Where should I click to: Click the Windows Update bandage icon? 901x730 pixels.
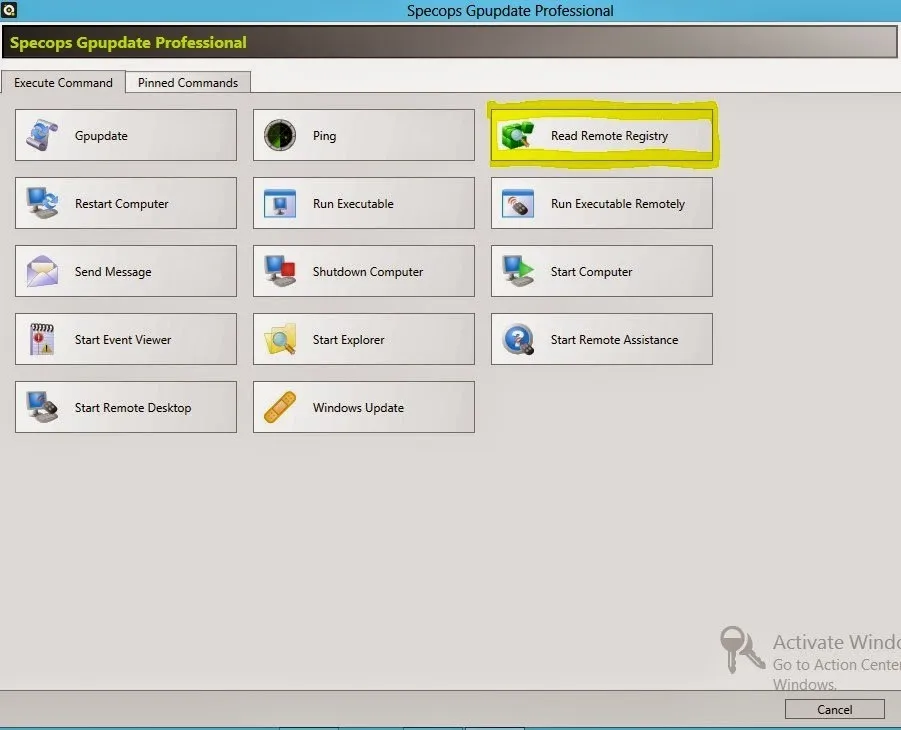coord(280,407)
